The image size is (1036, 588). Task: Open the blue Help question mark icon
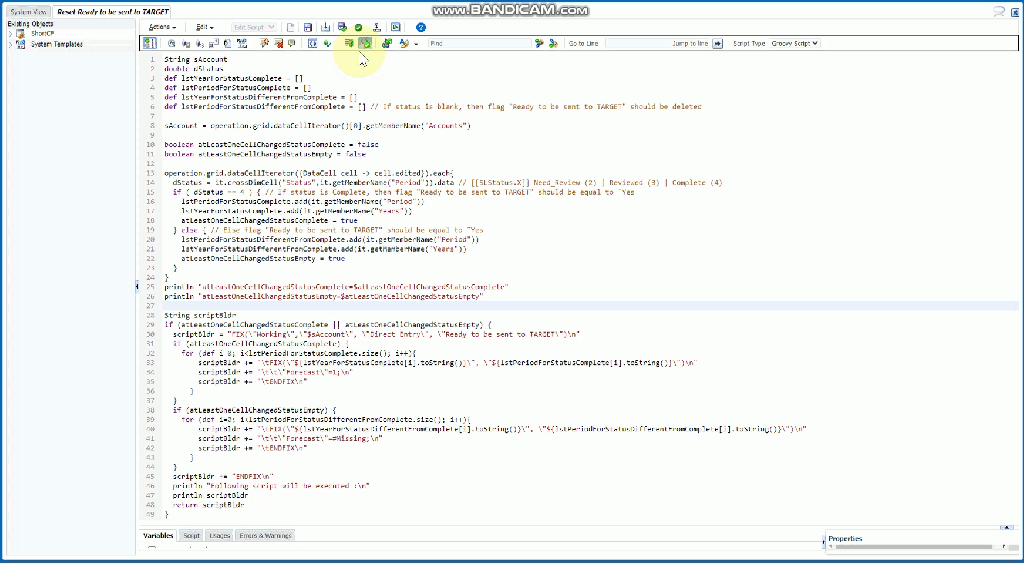[421, 27]
